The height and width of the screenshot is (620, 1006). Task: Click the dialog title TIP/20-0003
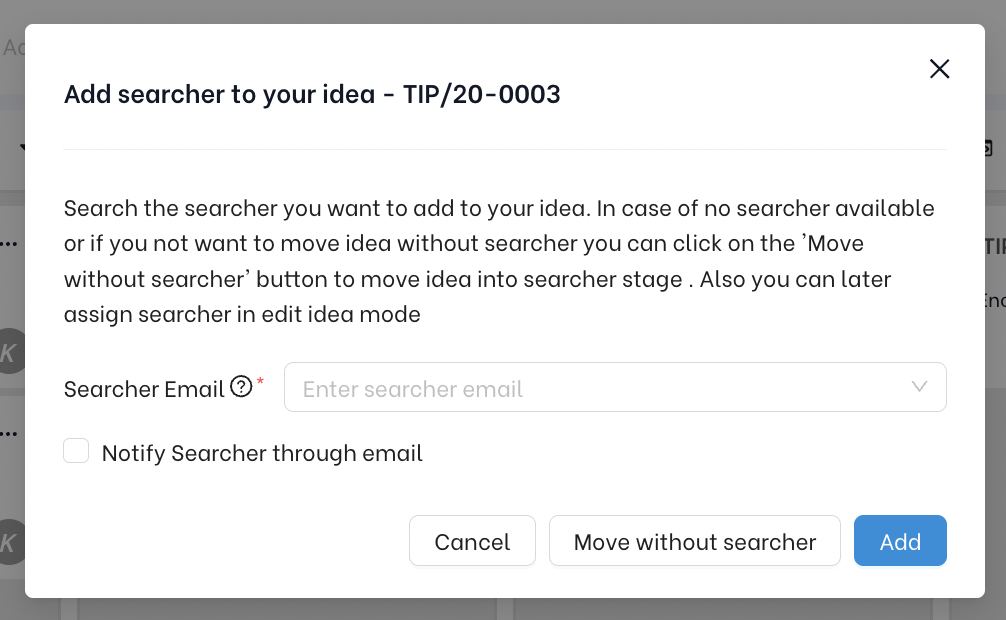pyautogui.click(x=481, y=94)
